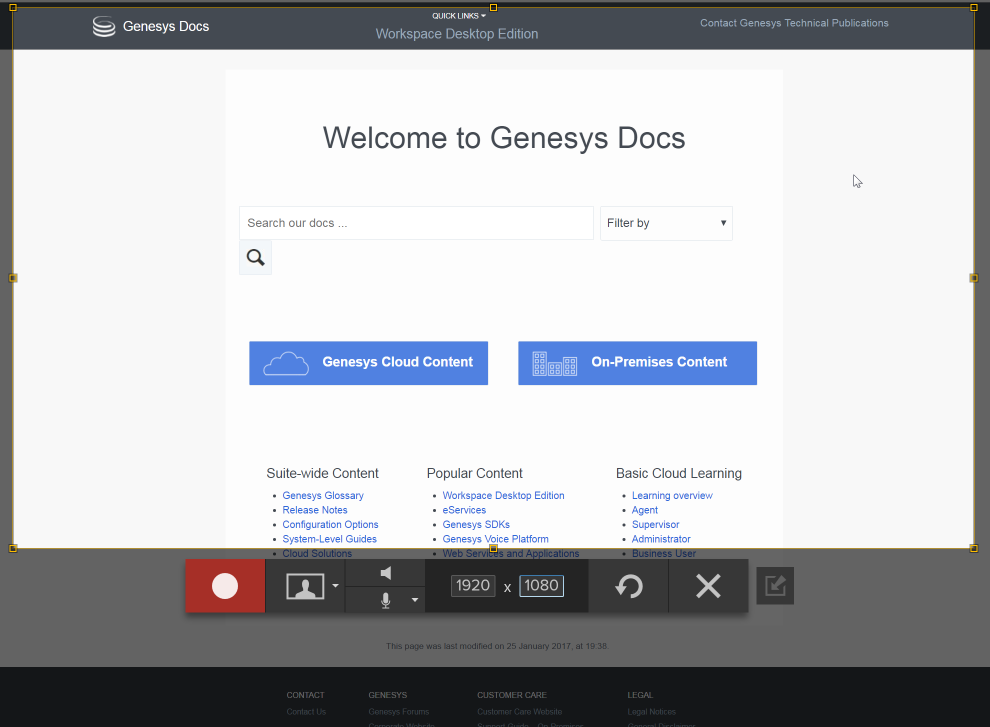This screenshot has width=990, height=727.
Task: Open the Genesys Glossary link
Action: click(323, 496)
